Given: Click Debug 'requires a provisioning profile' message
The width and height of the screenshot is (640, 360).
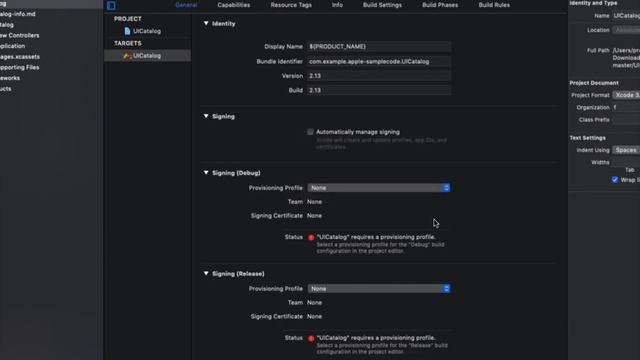Looking at the screenshot, I should click(x=376, y=237).
